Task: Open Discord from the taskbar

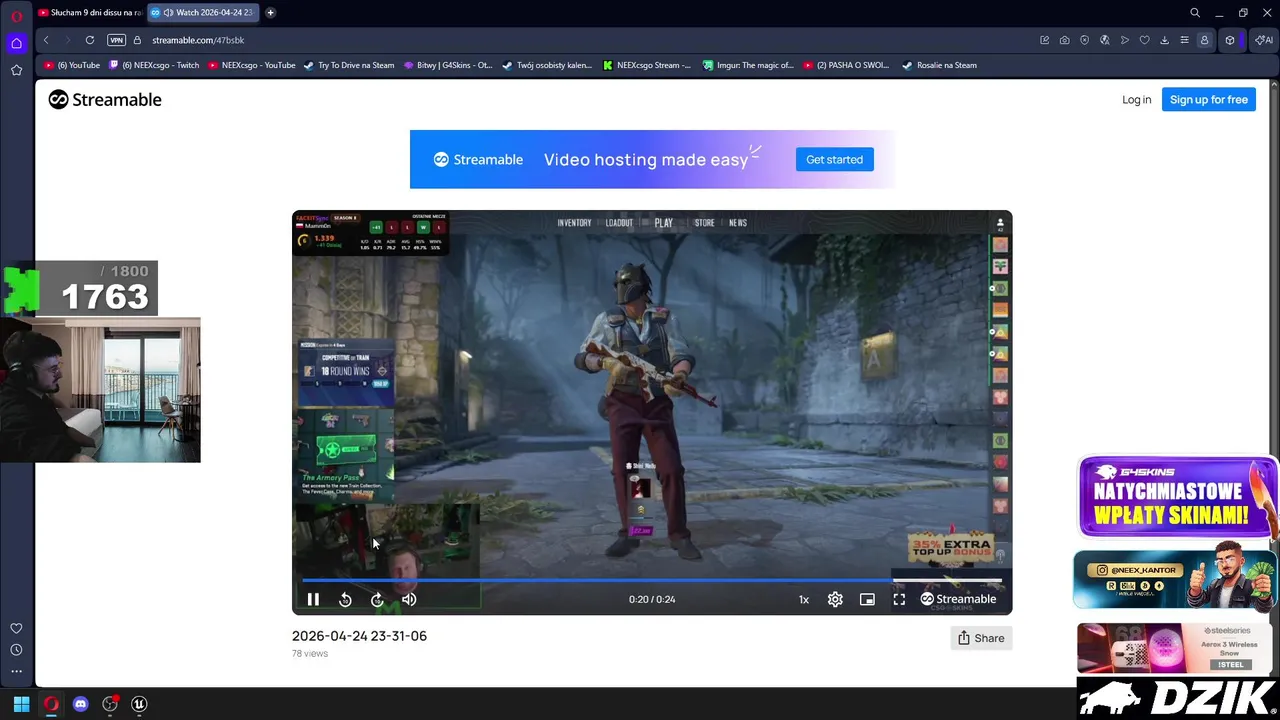Action: click(x=81, y=704)
